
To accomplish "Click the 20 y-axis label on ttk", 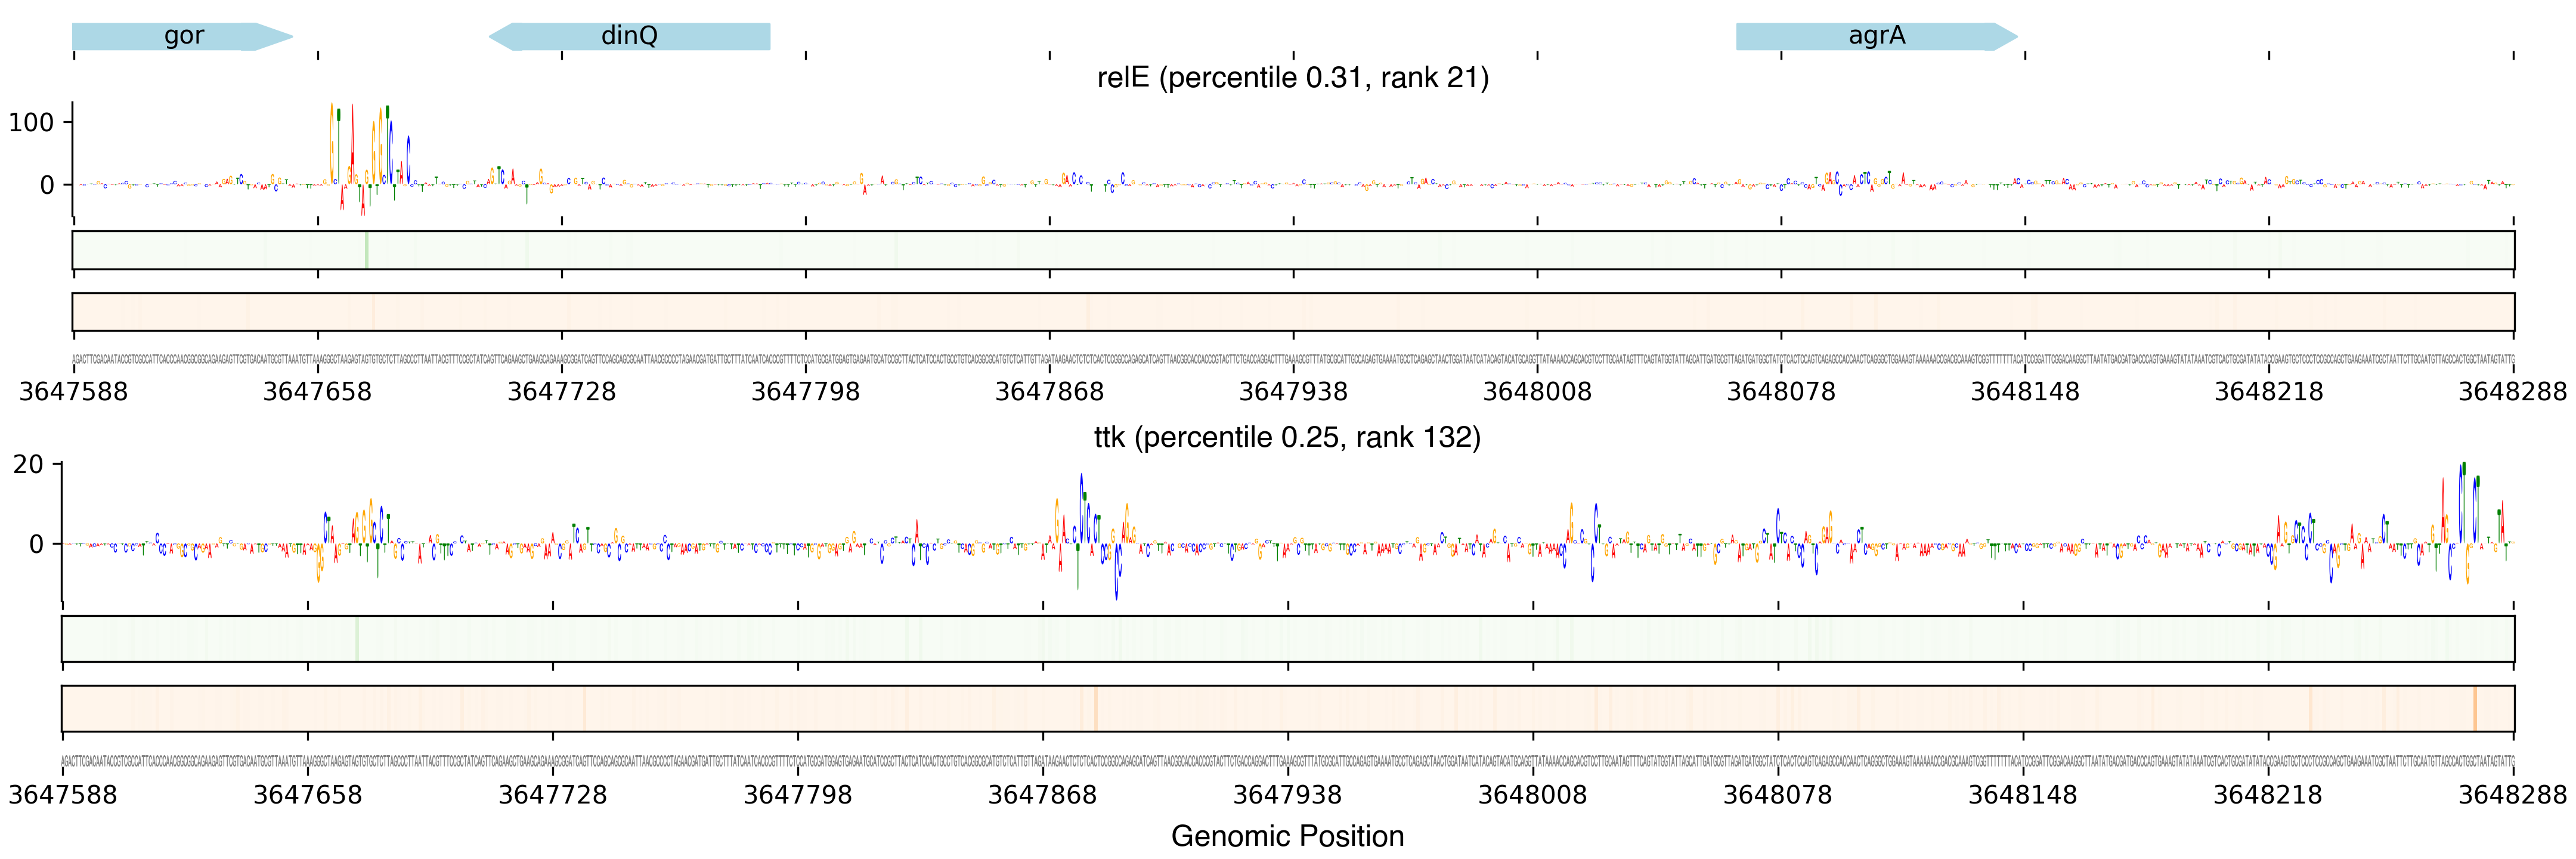I will [28, 464].
